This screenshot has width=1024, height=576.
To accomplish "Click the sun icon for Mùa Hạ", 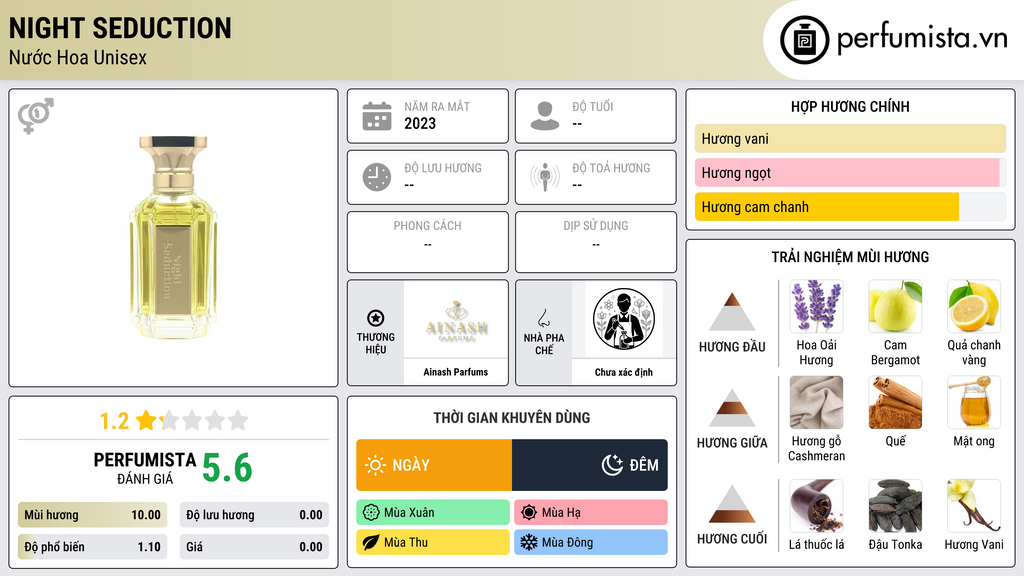I will pos(529,513).
